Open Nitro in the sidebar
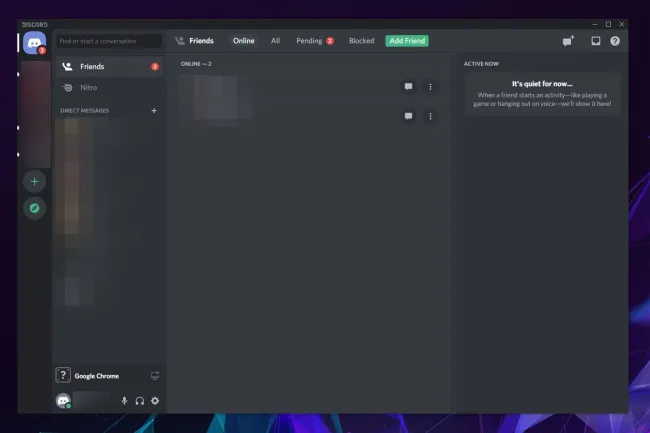This screenshot has width=650, height=433. (109, 87)
